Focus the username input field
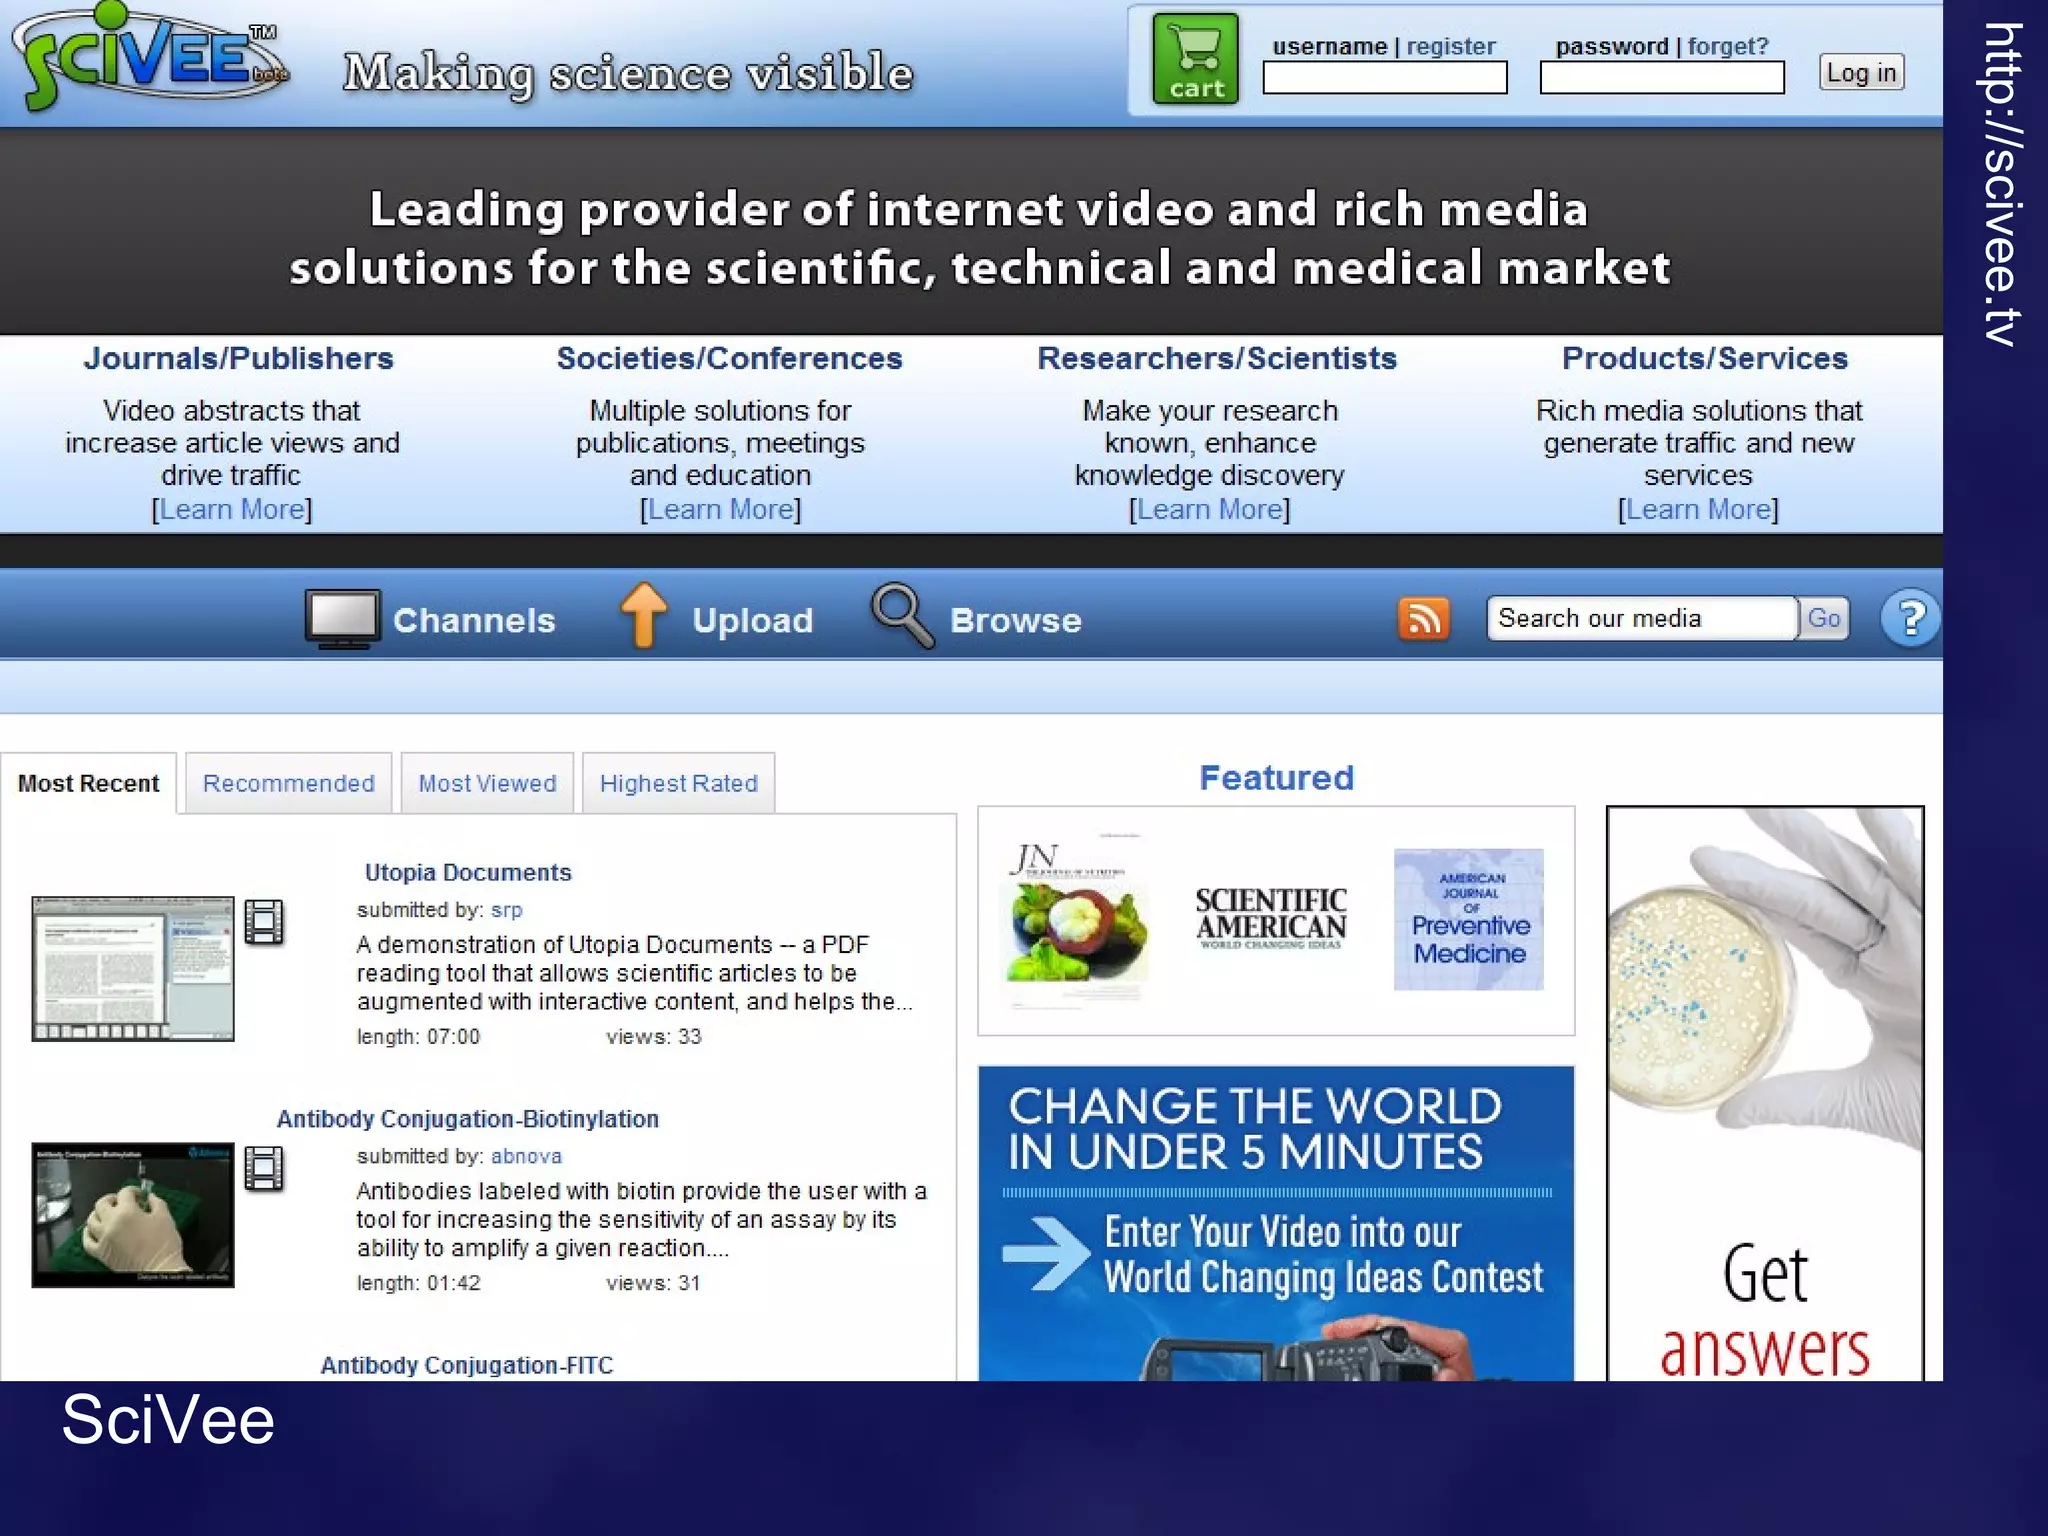2048x1536 pixels. pos(1384,78)
